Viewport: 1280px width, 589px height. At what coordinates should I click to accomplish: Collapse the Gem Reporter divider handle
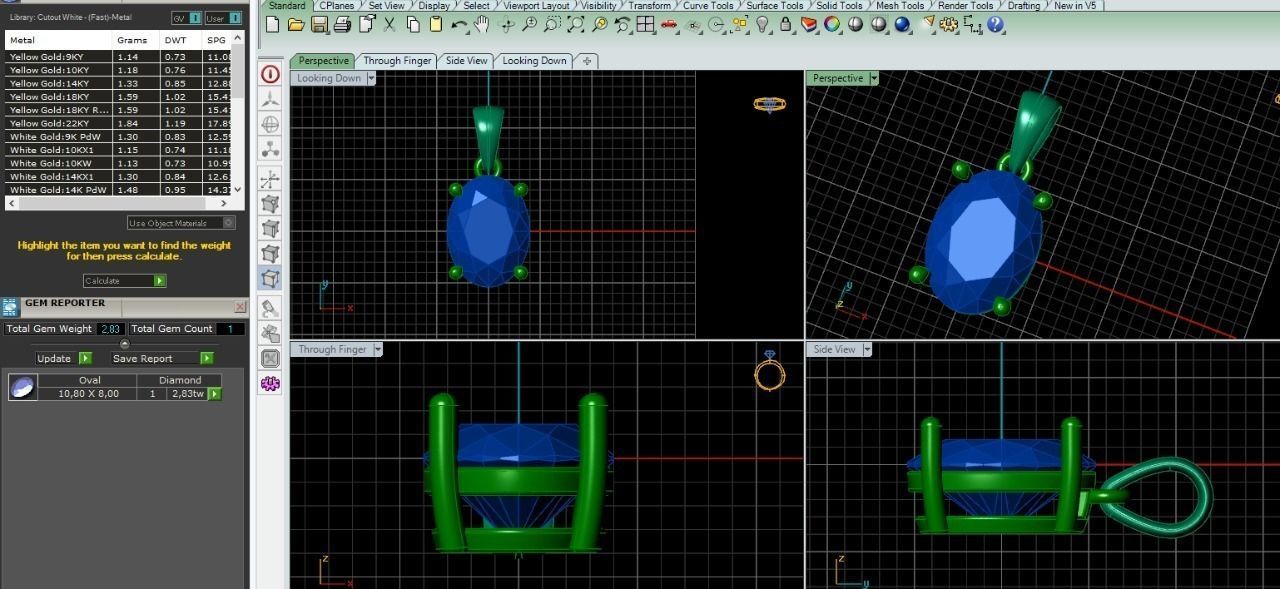coord(124,344)
